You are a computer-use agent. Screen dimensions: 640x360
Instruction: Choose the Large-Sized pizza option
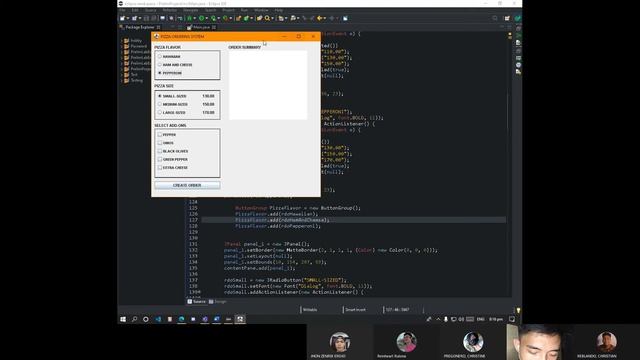[160, 112]
